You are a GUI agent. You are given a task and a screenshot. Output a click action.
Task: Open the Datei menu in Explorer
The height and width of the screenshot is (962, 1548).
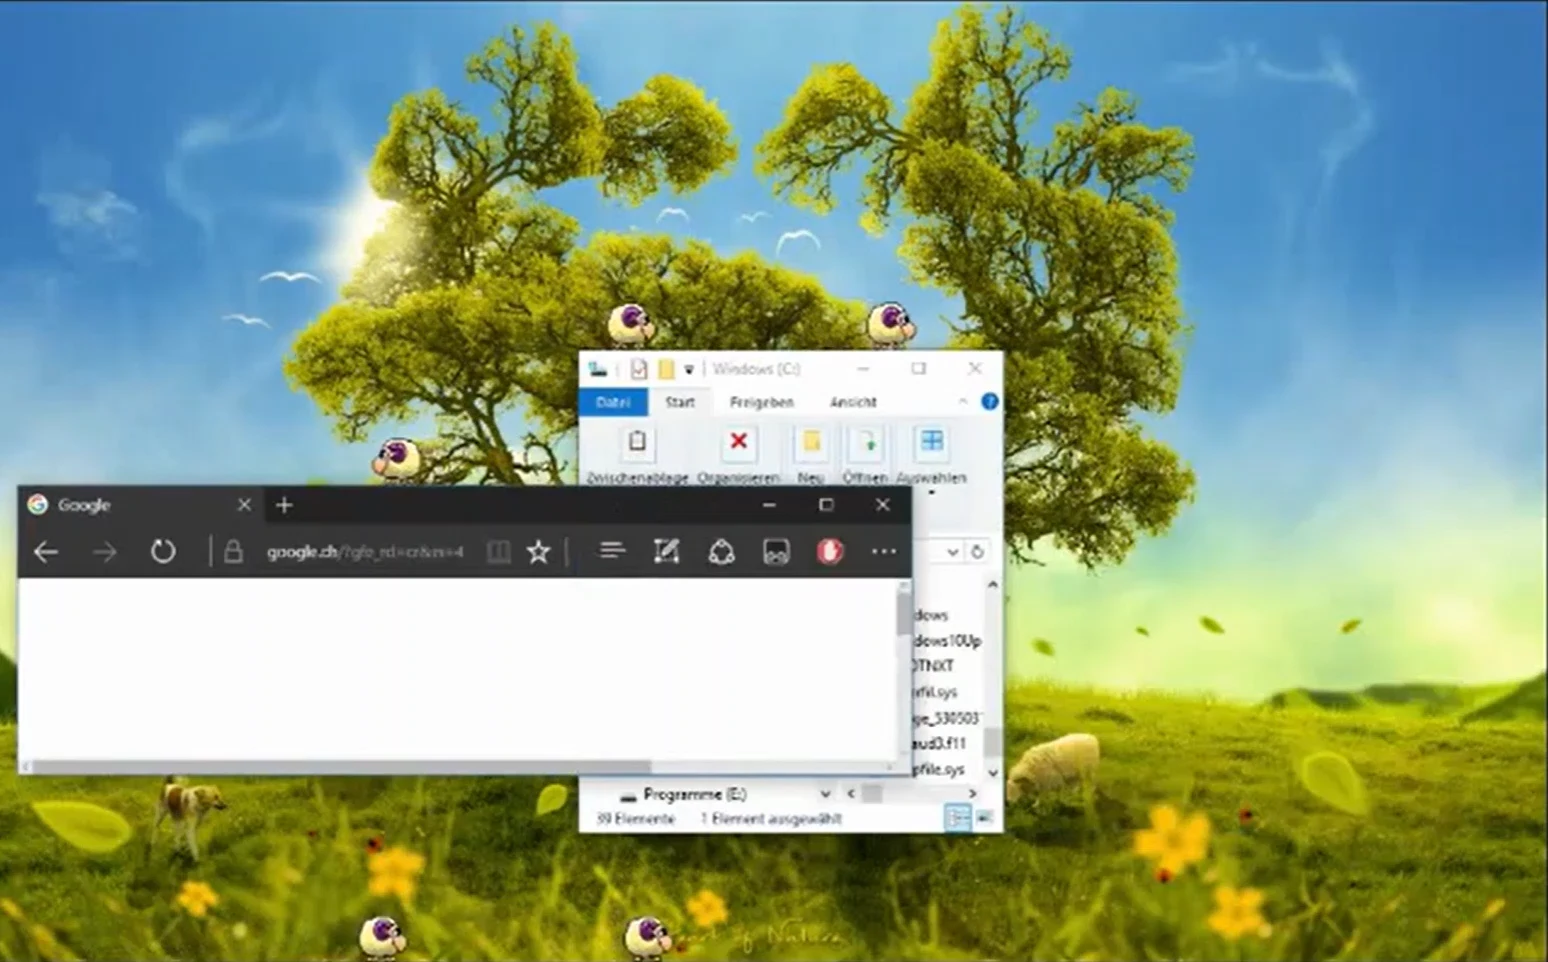coord(613,402)
